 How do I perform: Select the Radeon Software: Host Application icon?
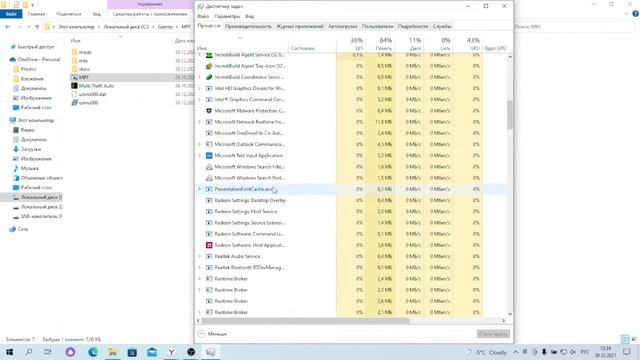[209, 245]
